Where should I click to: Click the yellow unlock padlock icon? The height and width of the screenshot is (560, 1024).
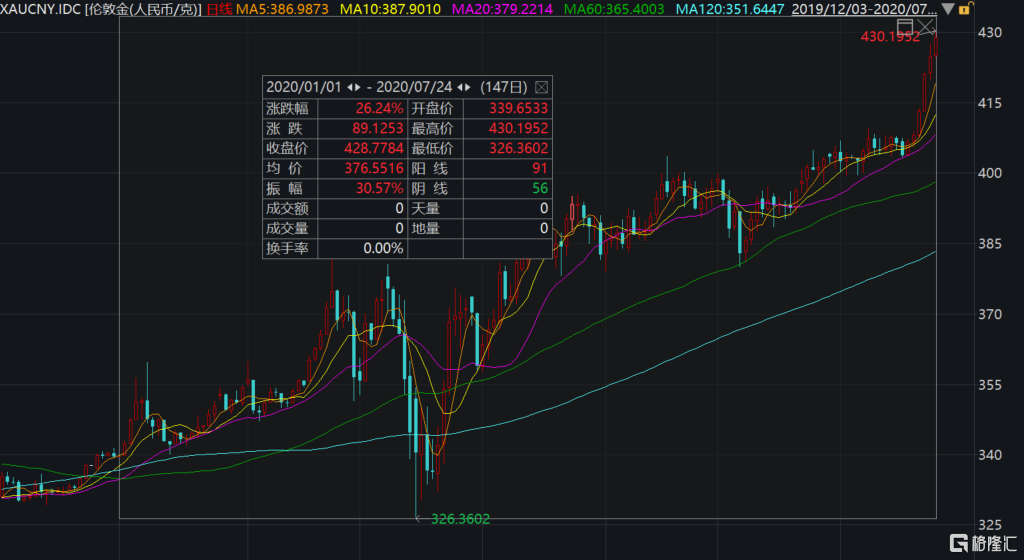[965, 9]
